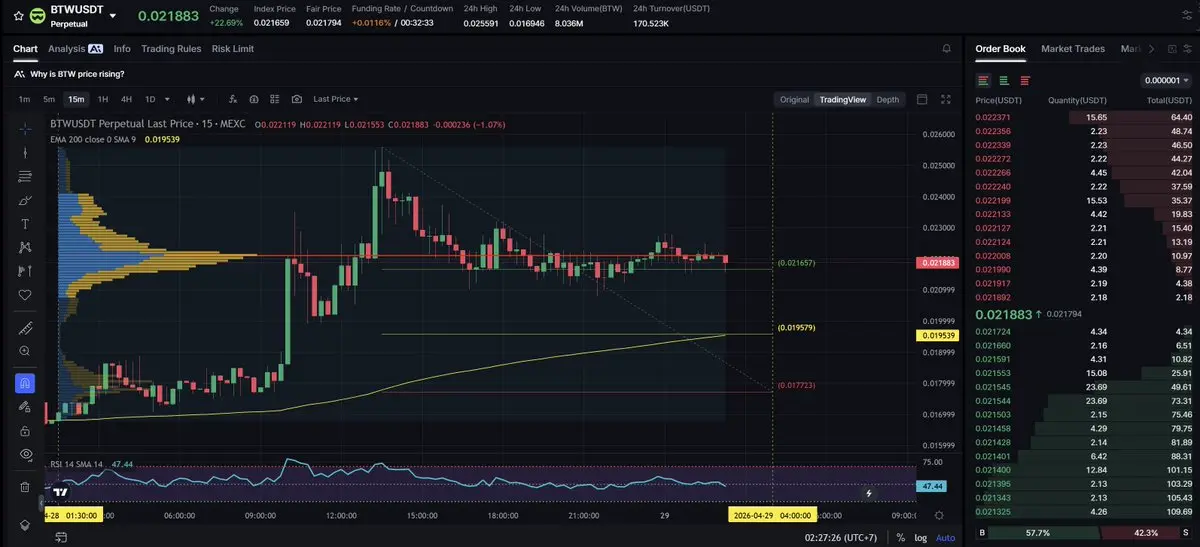Image resolution: width=1200 pixels, height=547 pixels.
Task: Toggle lock all drawings
Action: coord(25,430)
